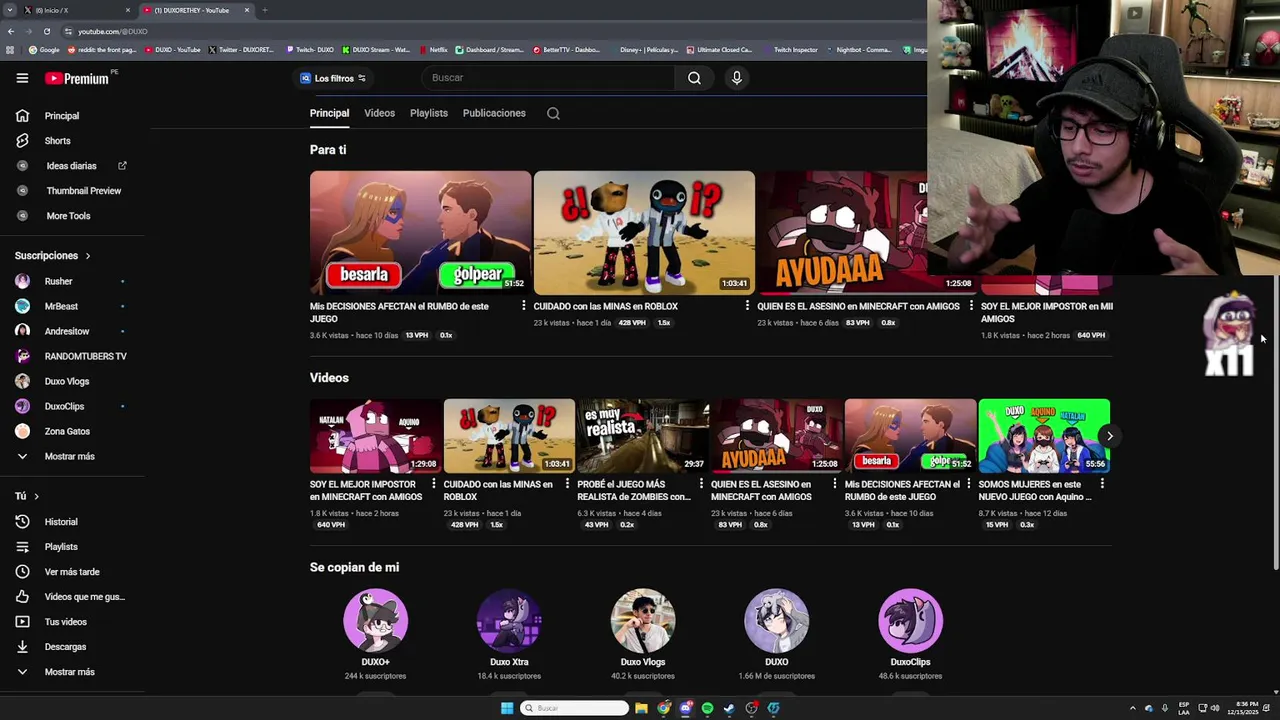Viewport: 1280px width, 720px height.
Task: Open the YouTube hamburger guide menu
Action: click(x=22, y=78)
